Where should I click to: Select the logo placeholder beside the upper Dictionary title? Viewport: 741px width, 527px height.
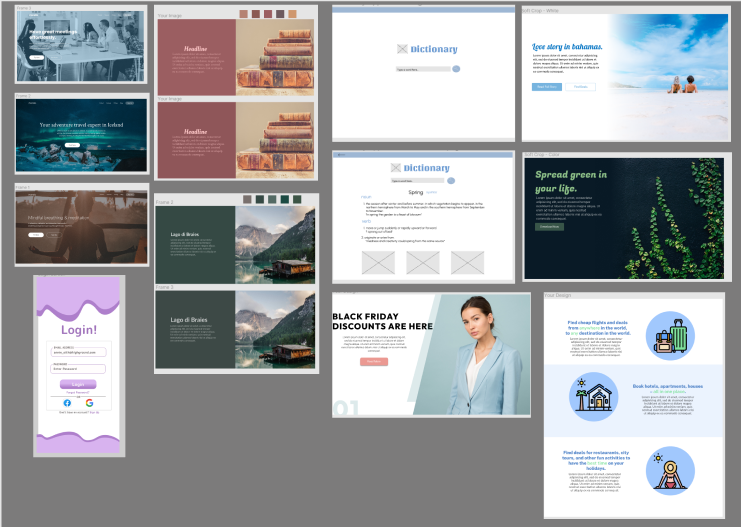click(402, 49)
